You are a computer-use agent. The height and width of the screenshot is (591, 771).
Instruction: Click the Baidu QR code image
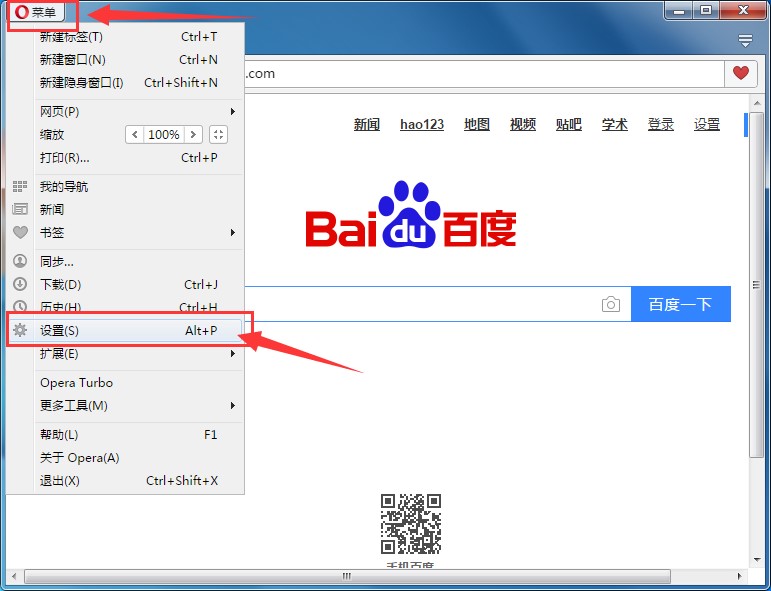[411, 524]
